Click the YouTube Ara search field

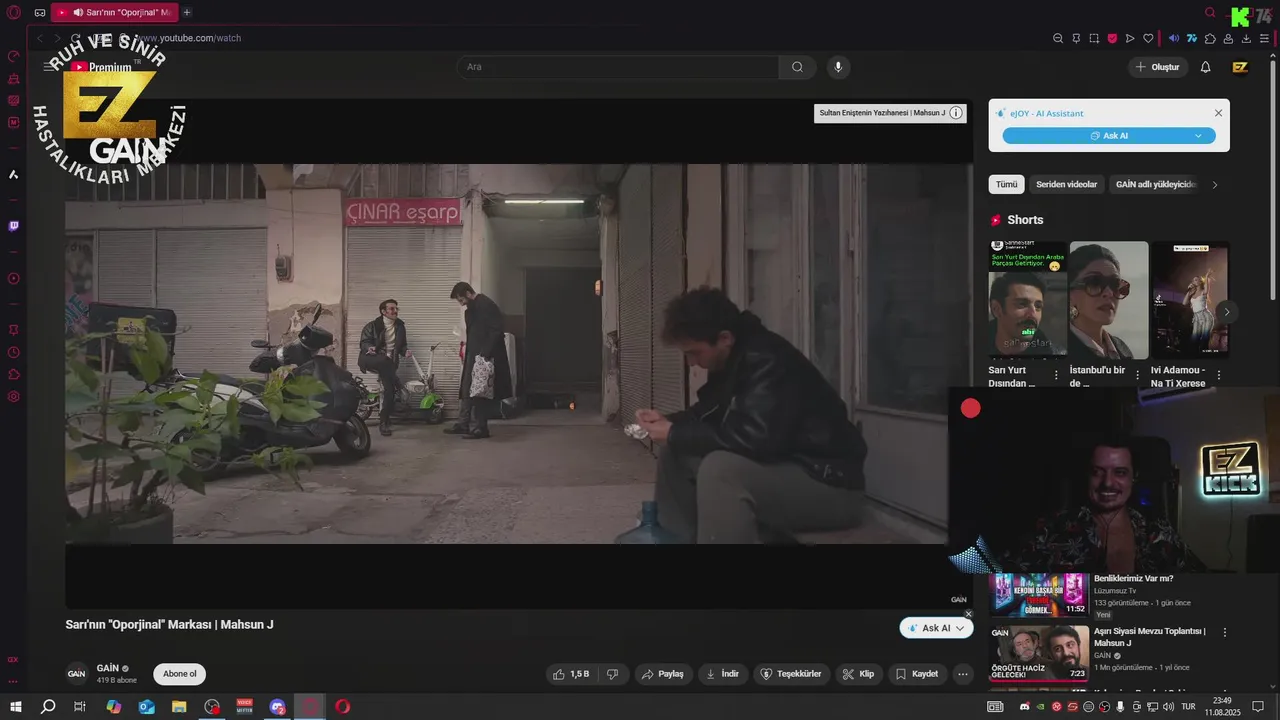[x=620, y=67]
